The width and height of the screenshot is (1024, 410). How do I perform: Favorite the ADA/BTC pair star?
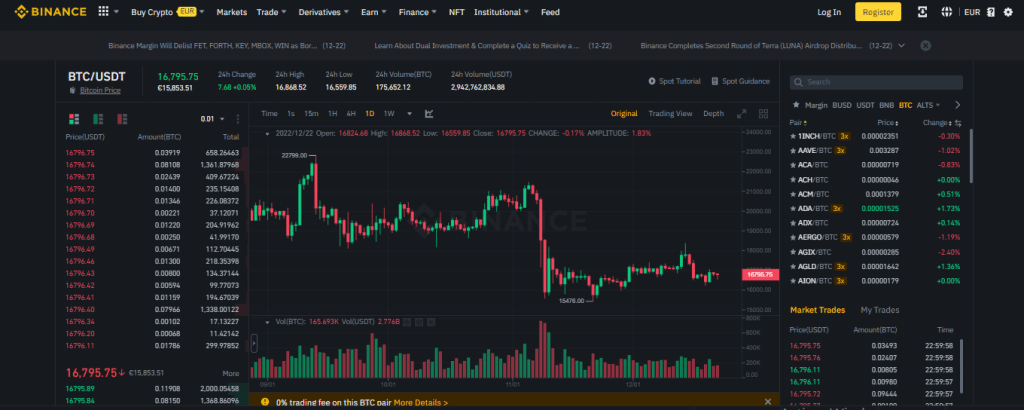794,207
